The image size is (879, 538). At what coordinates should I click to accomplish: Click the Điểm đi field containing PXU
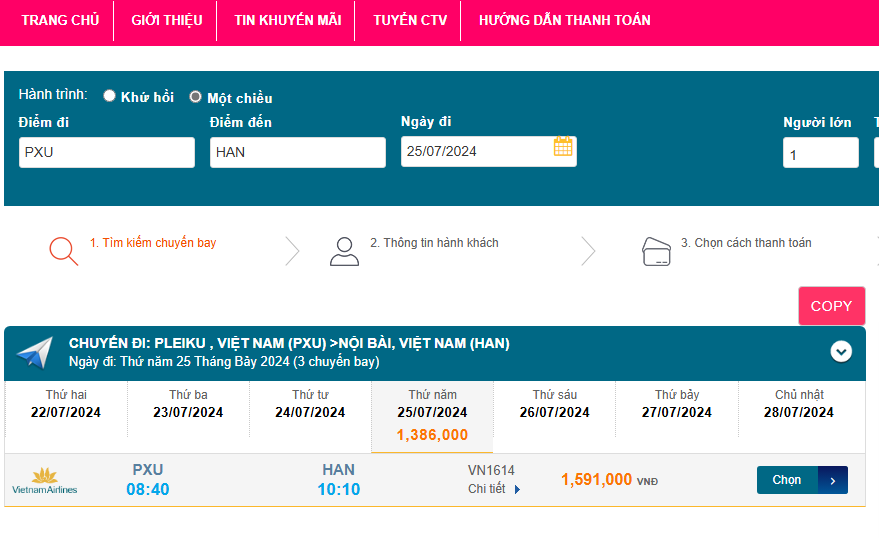click(x=107, y=153)
